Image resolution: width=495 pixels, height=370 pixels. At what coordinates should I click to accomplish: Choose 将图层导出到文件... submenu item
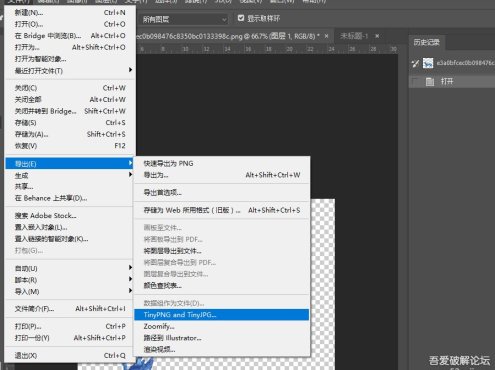click(222, 251)
